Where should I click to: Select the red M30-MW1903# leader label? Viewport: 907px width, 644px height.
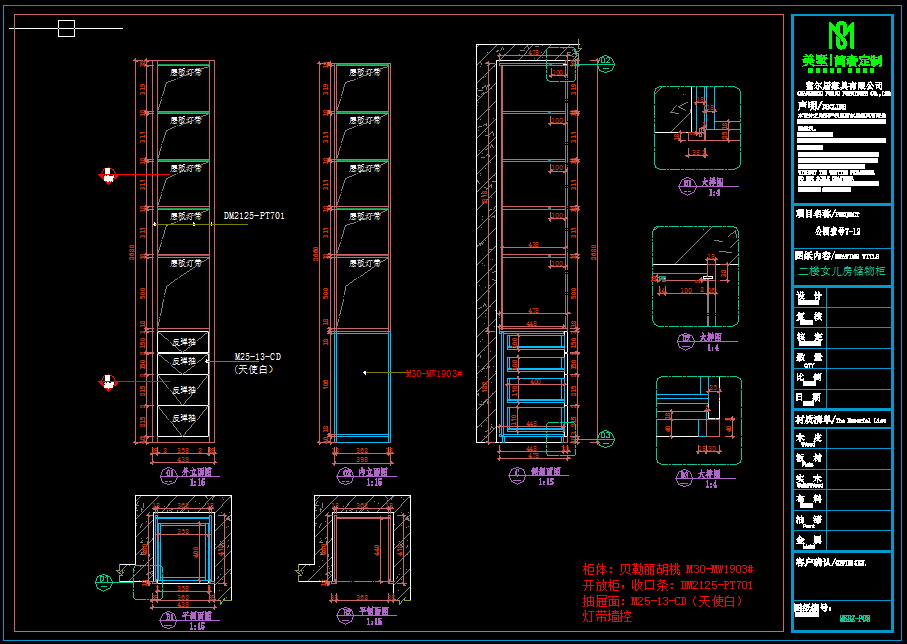click(432, 373)
